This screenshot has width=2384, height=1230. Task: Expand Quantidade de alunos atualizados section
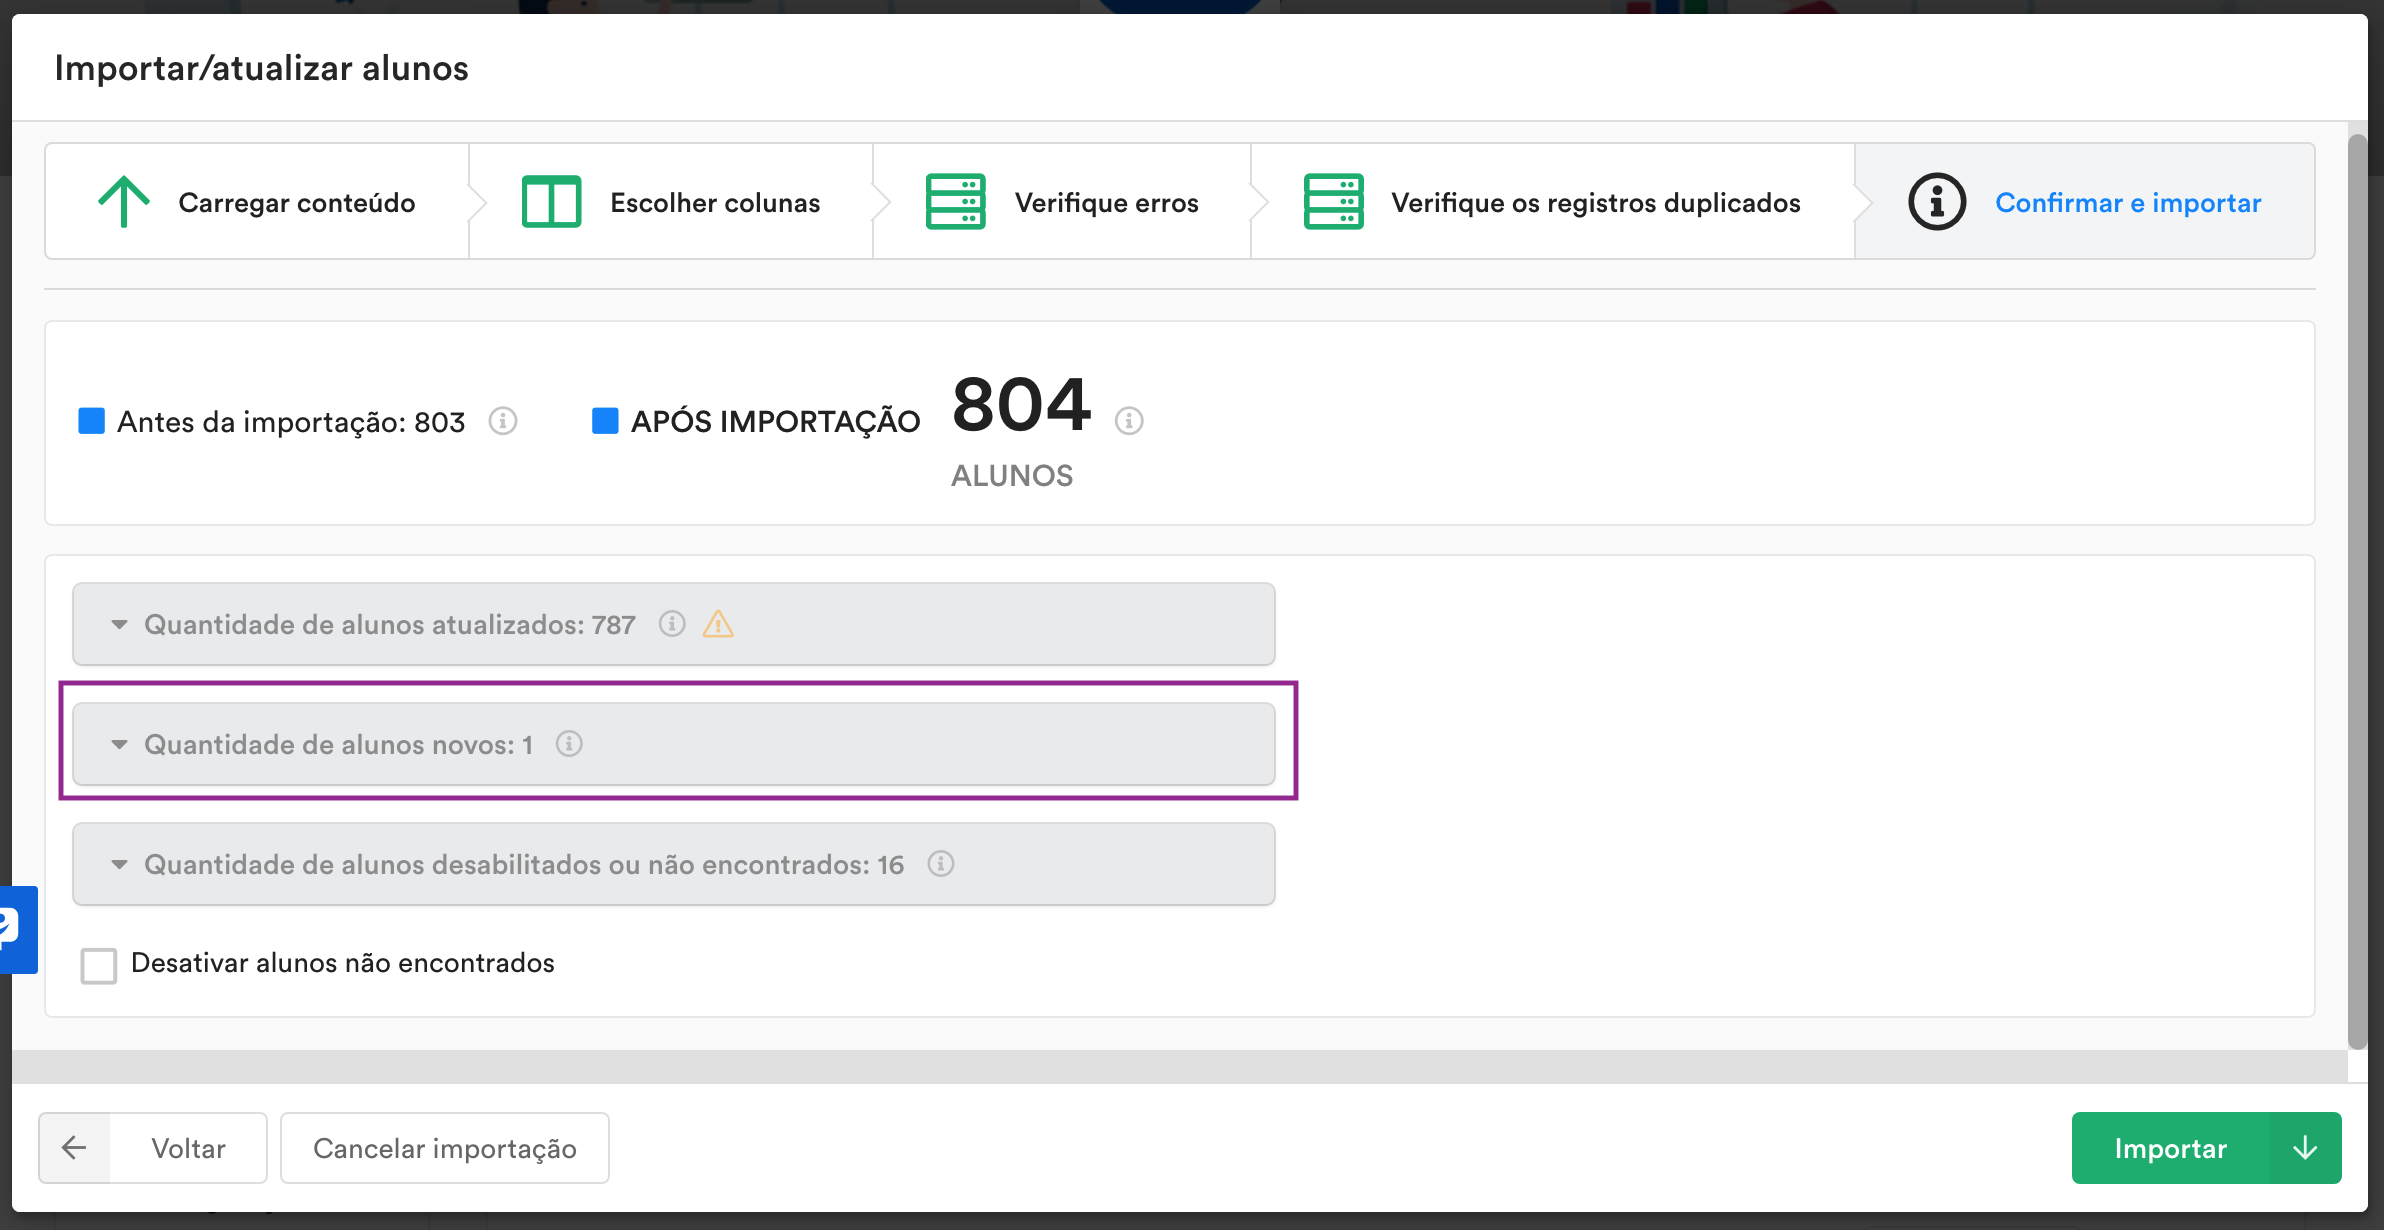click(390, 625)
